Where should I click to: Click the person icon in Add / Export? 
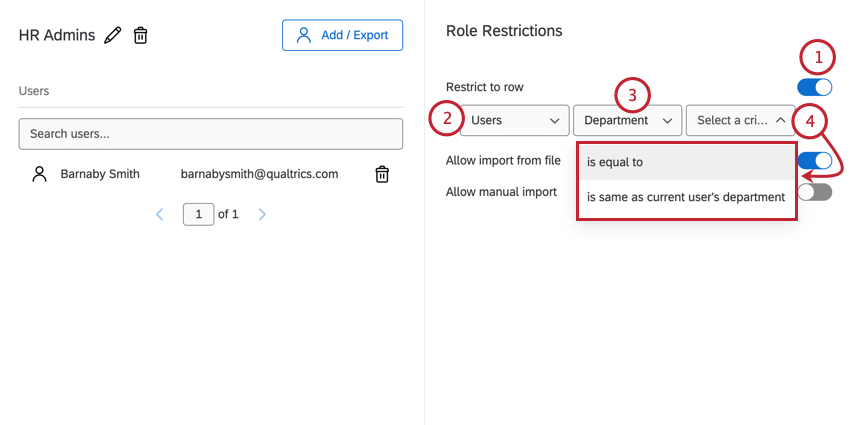coord(303,35)
